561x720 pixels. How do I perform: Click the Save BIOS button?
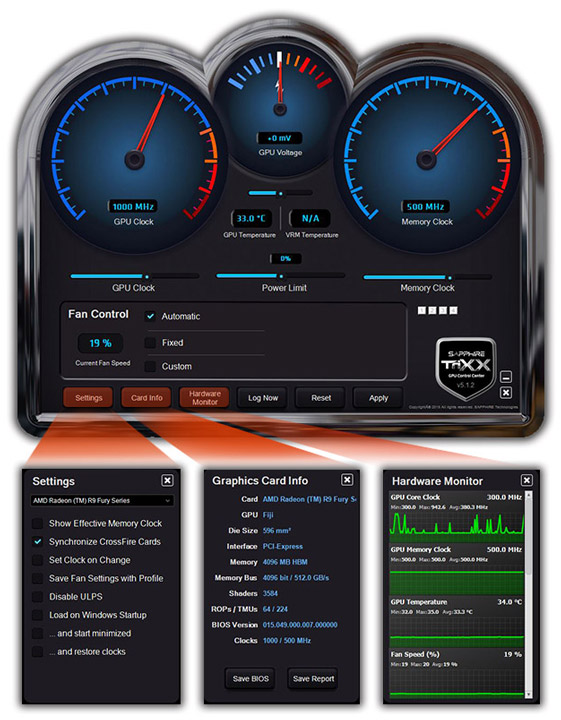pyautogui.click(x=250, y=679)
